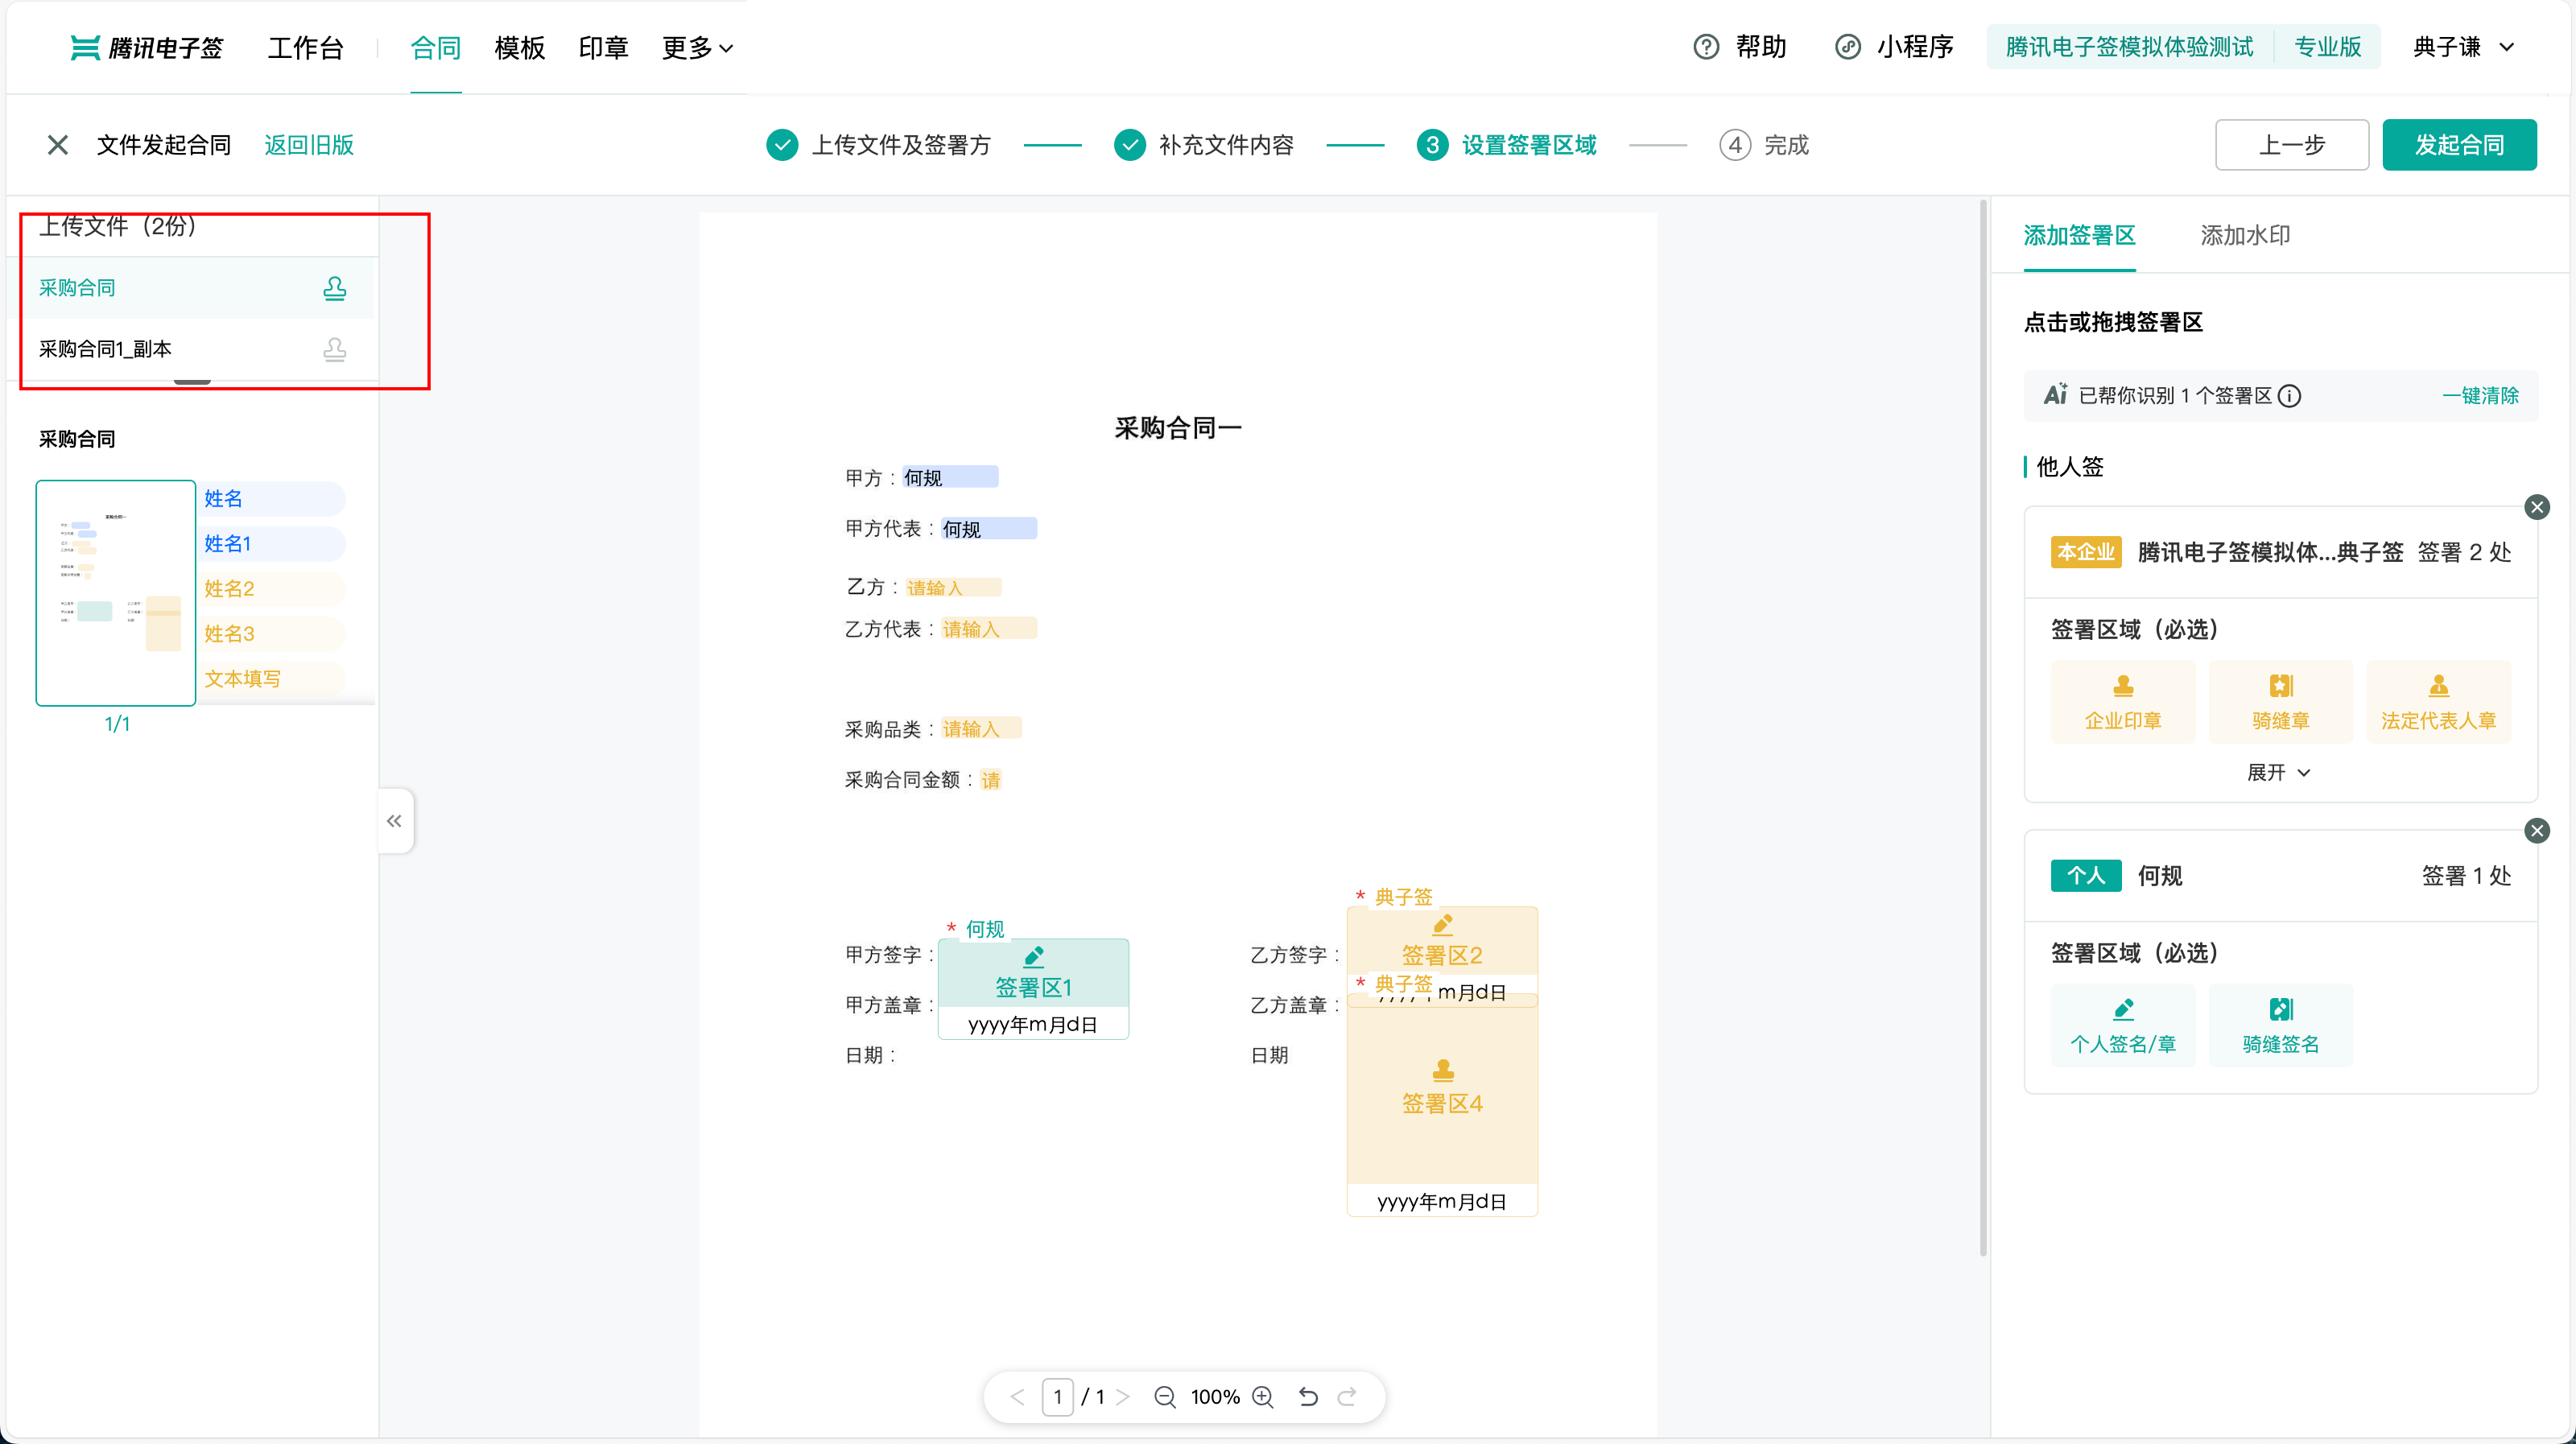Add 企业印章 signing area
This screenshot has width=2576, height=1444.
coord(2123,702)
